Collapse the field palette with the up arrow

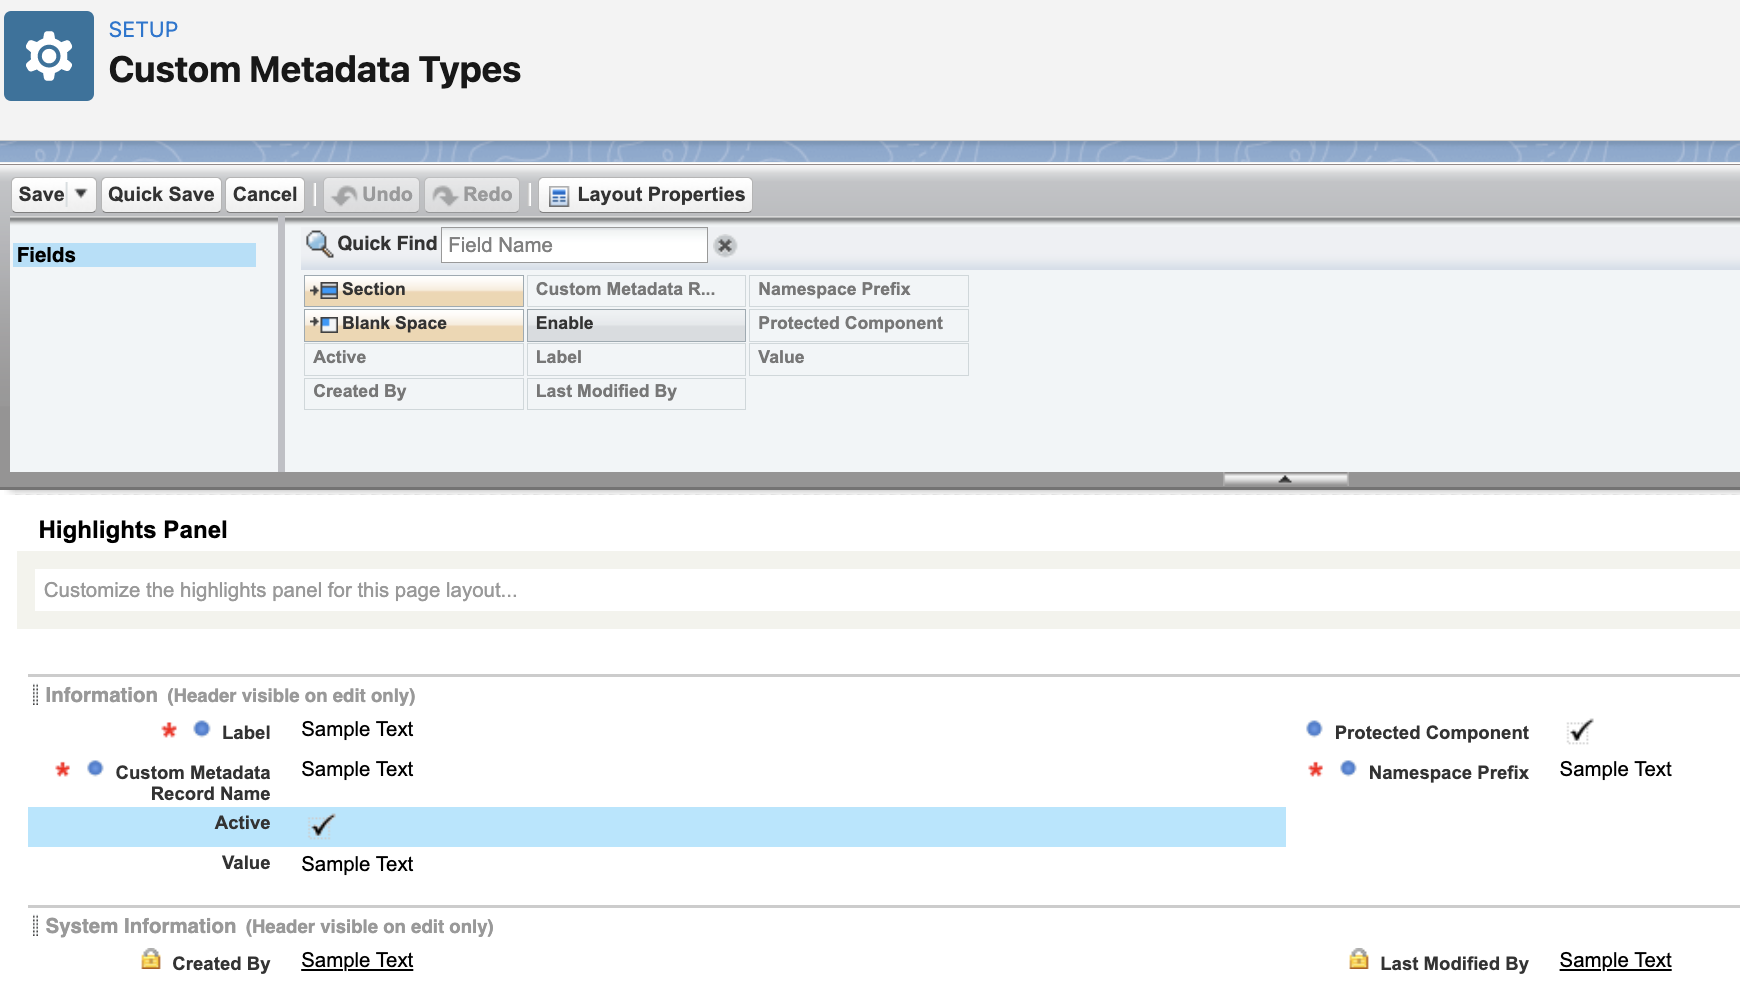1285,479
